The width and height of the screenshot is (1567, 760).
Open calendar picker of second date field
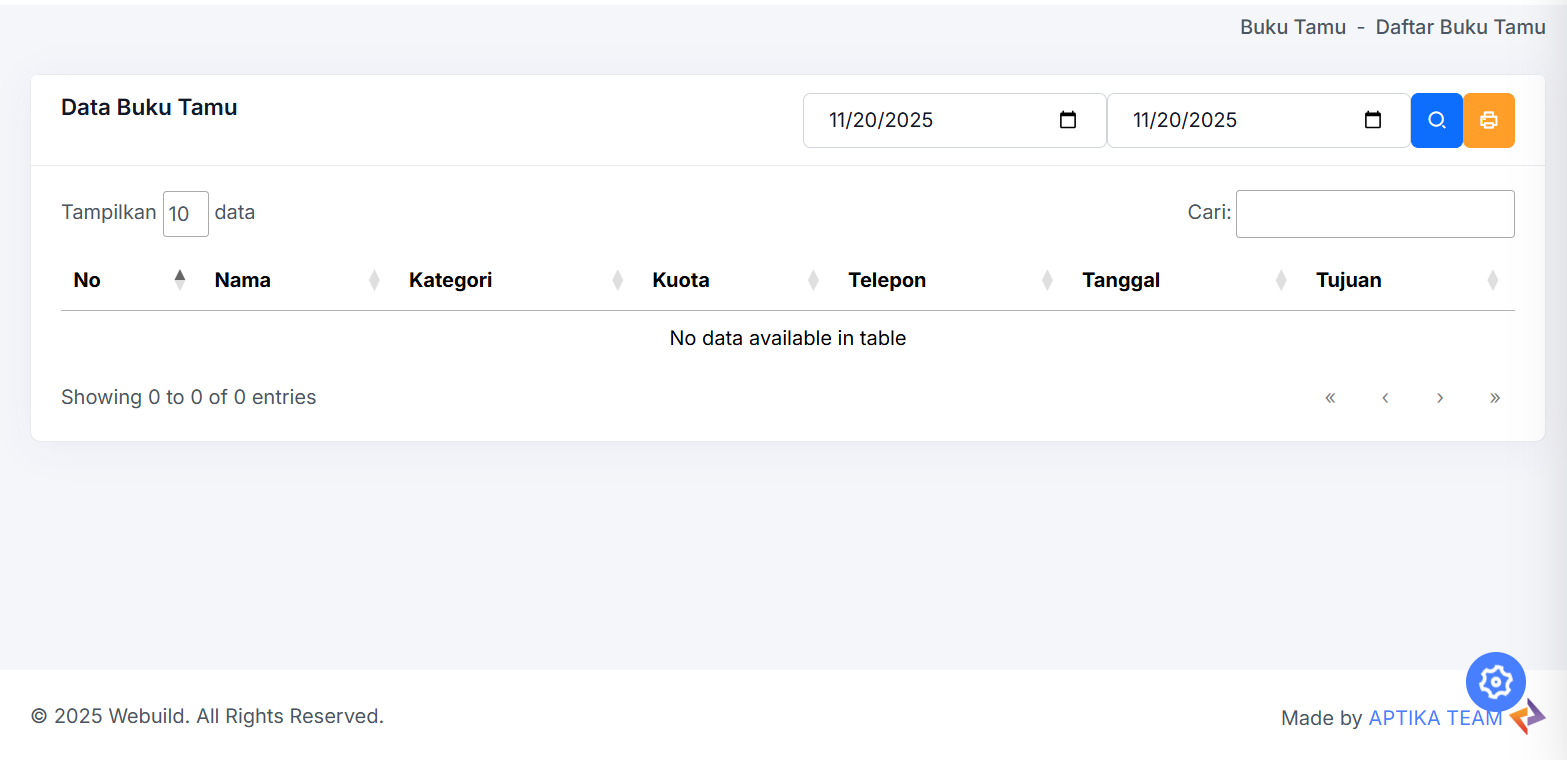click(1373, 120)
